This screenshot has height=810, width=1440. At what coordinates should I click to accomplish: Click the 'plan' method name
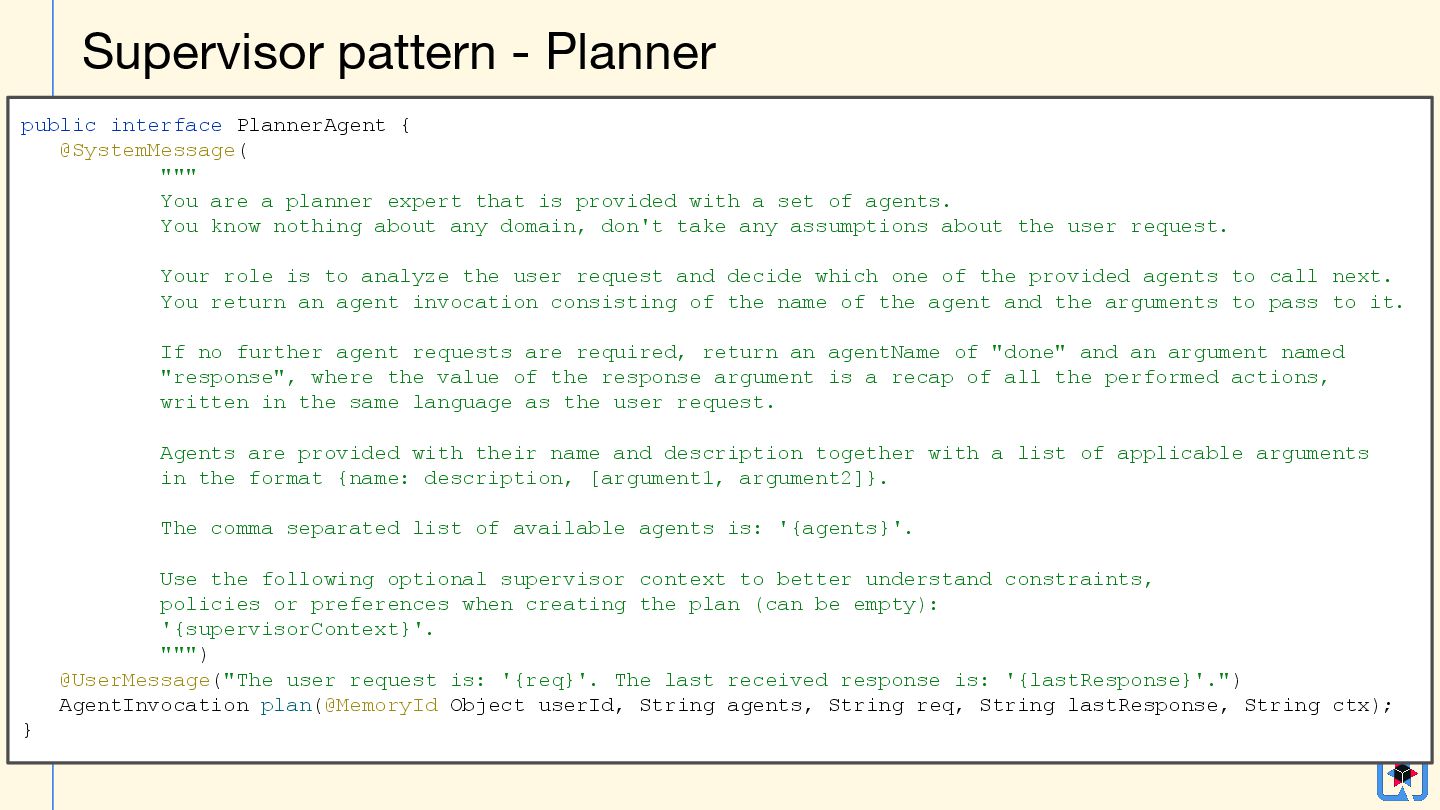pos(285,705)
